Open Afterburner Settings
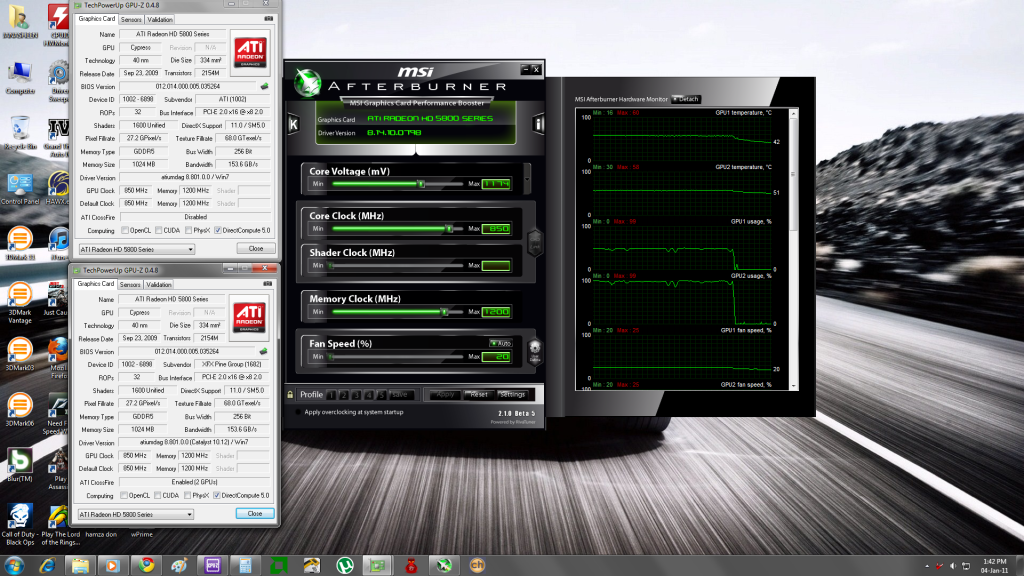This screenshot has width=1024, height=576. [512, 394]
